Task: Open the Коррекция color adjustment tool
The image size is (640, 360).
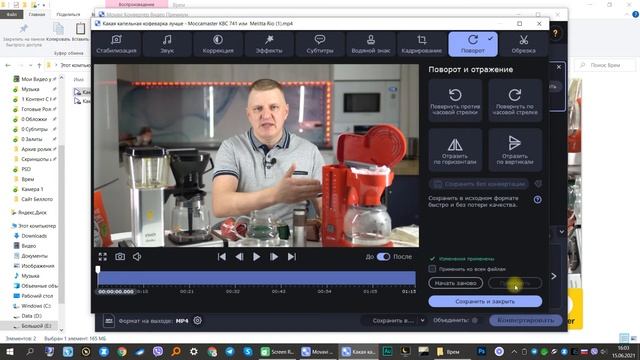Action: 218,44
